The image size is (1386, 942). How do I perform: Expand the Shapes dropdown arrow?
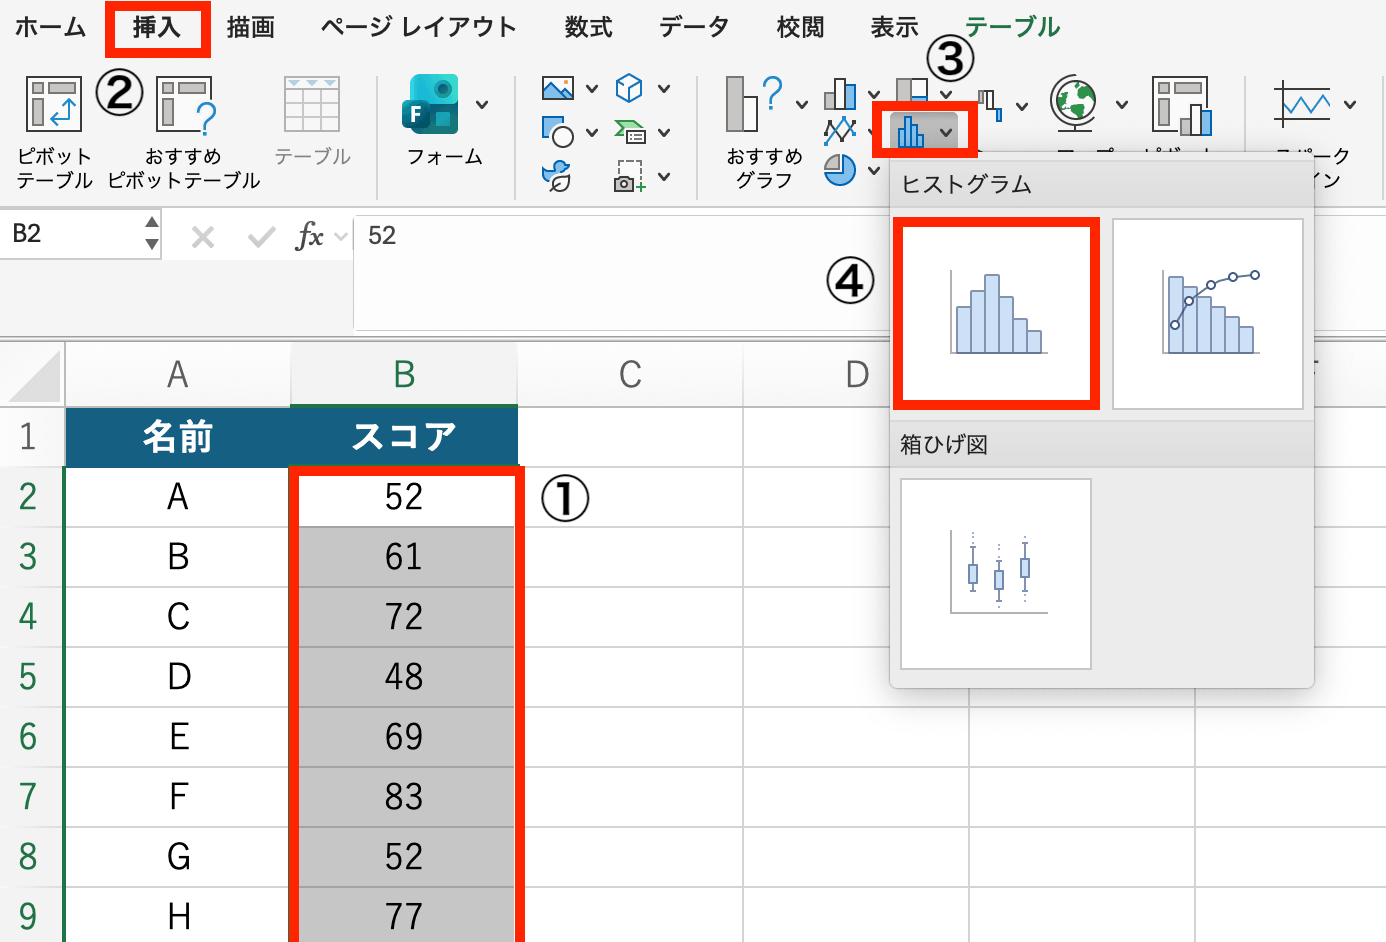point(592,132)
